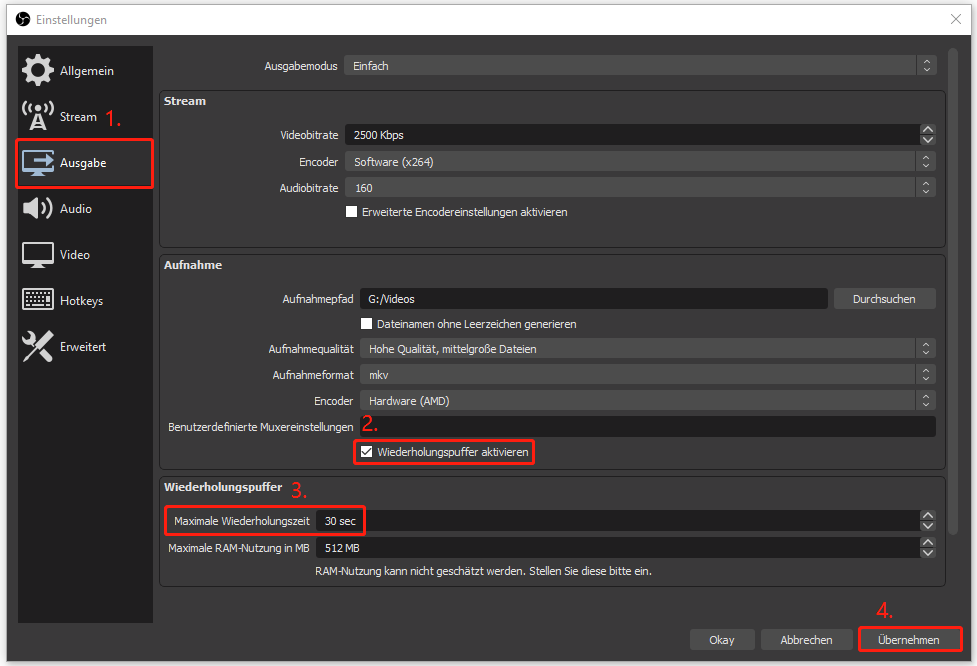Click the Maximale Wiederholungszeit 30 sec field
Image resolution: width=977 pixels, height=666 pixels.
tap(617, 521)
